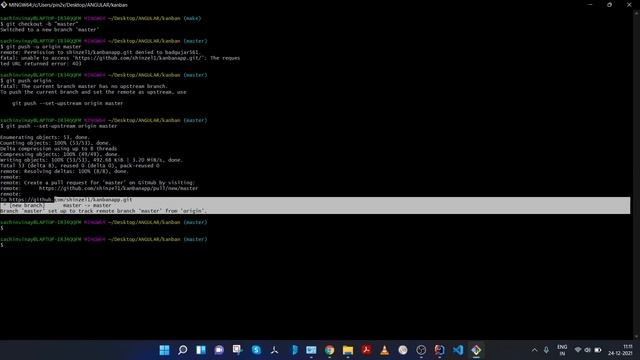This screenshot has width=640, height=360.
Task: Focus the Git Bash taskbar icon
Action: point(476,350)
